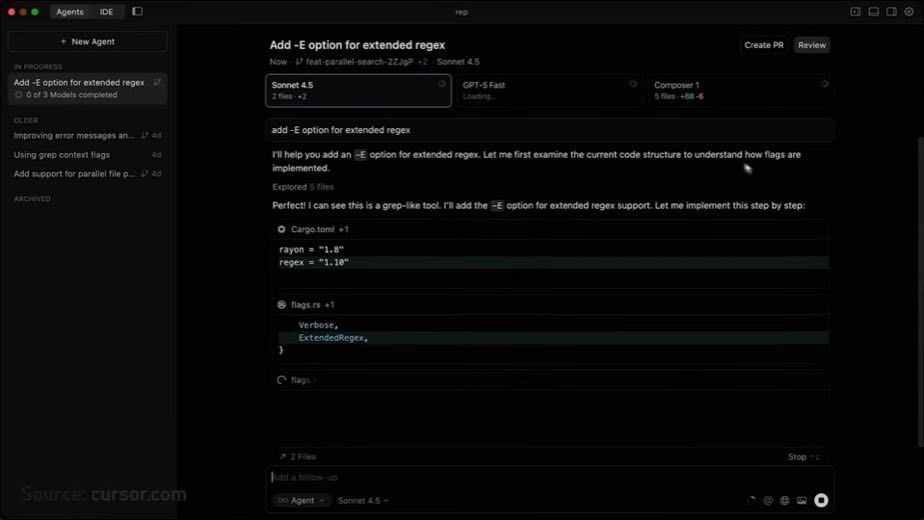Collapse the flags.rs diff block header
924x520 pixels.
point(550,305)
